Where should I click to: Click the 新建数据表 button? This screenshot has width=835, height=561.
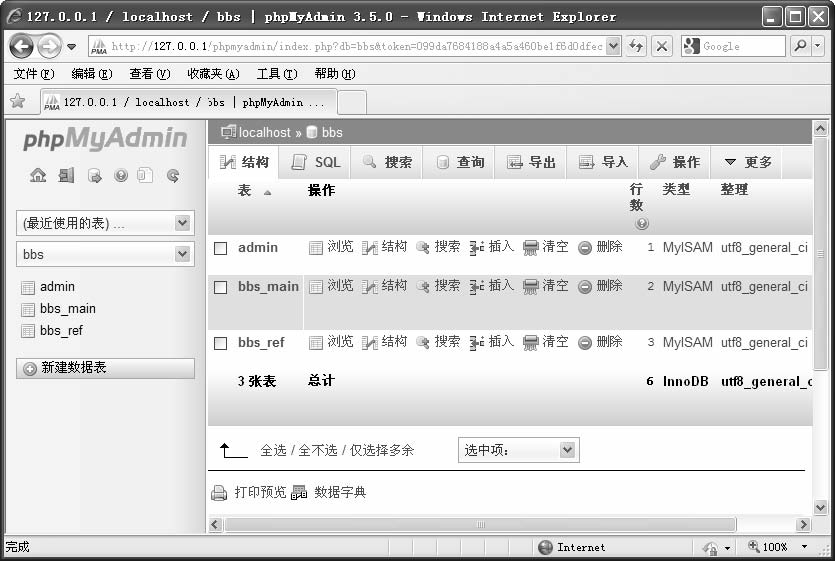click(105, 368)
